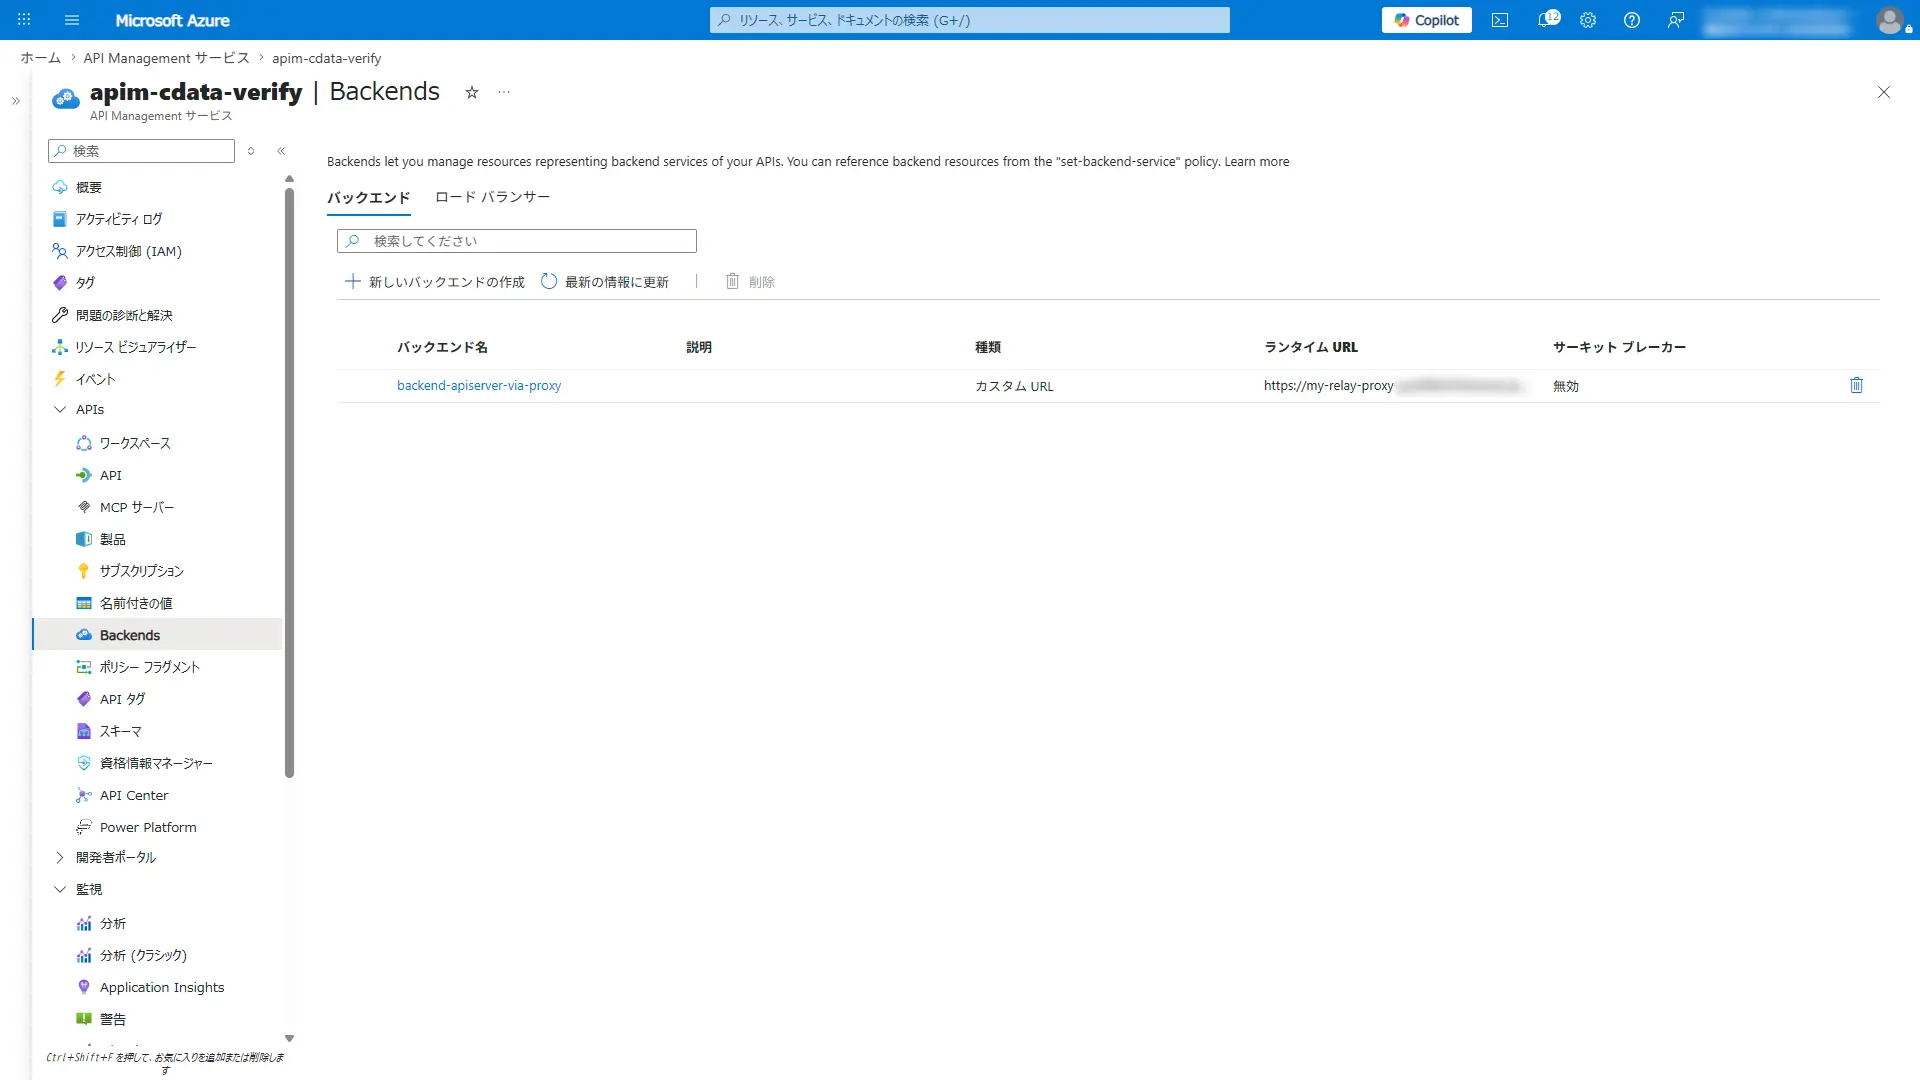The image size is (1920, 1080).
Task: Click the sidebar scroll down arrow
Action: 289,1038
